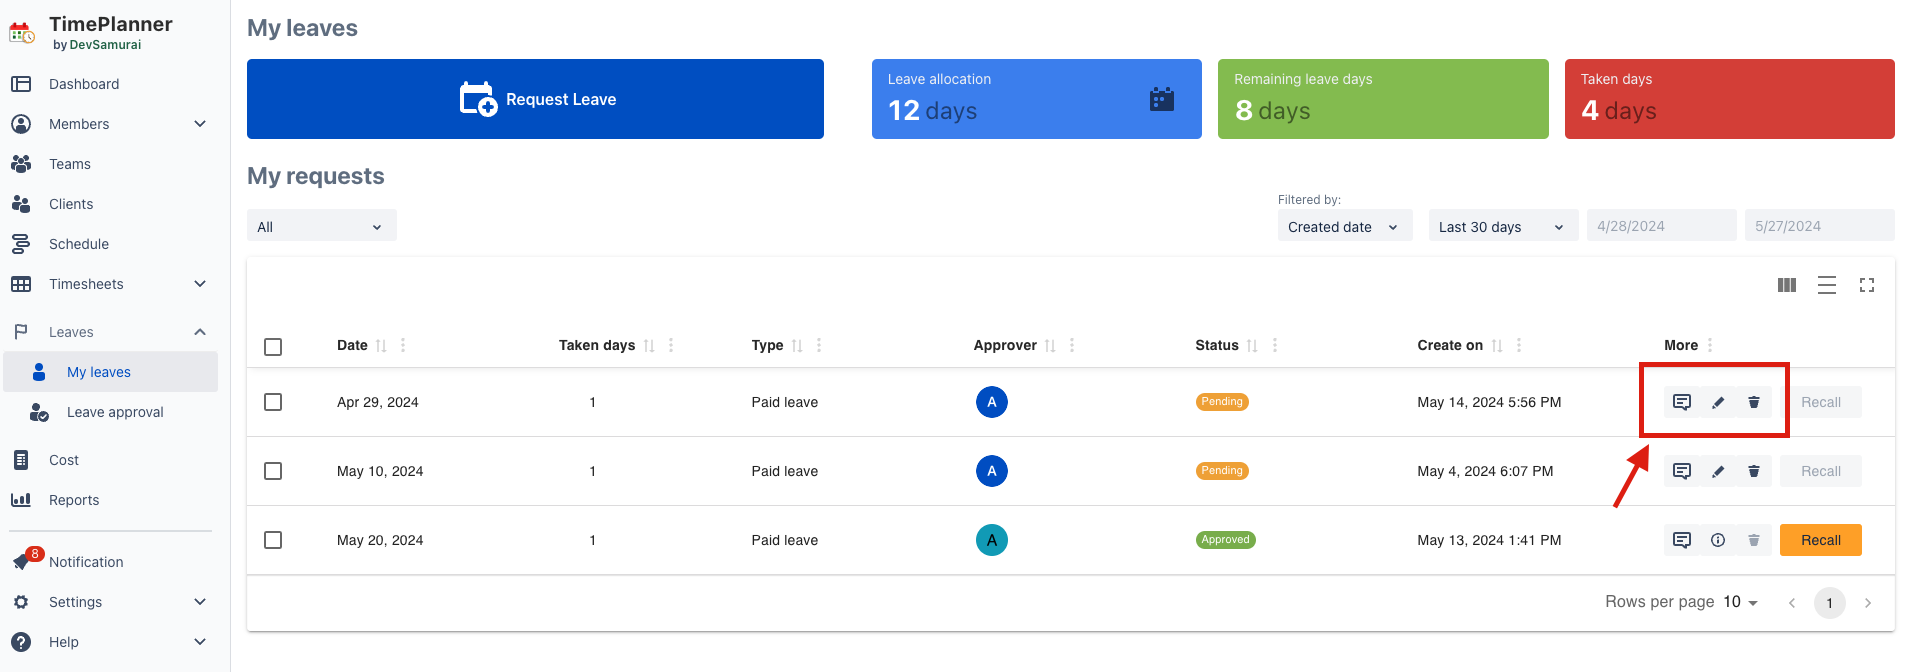Tick checkbox for May 20, 2024 row
The image size is (1910, 672).
pyautogui.click(x=273, y=540)
